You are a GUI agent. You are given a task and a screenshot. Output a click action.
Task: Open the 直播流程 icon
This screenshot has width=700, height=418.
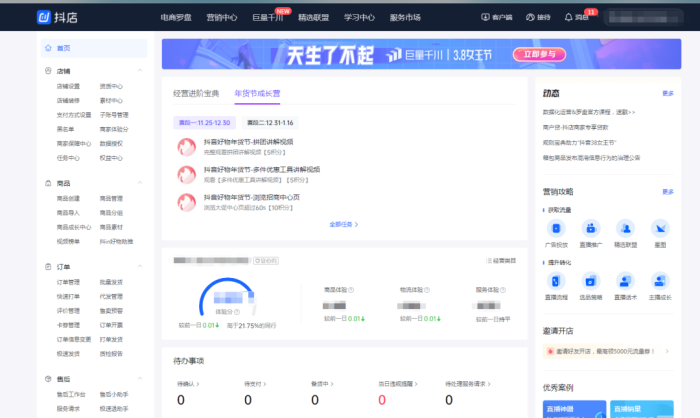tap(556, 281)
